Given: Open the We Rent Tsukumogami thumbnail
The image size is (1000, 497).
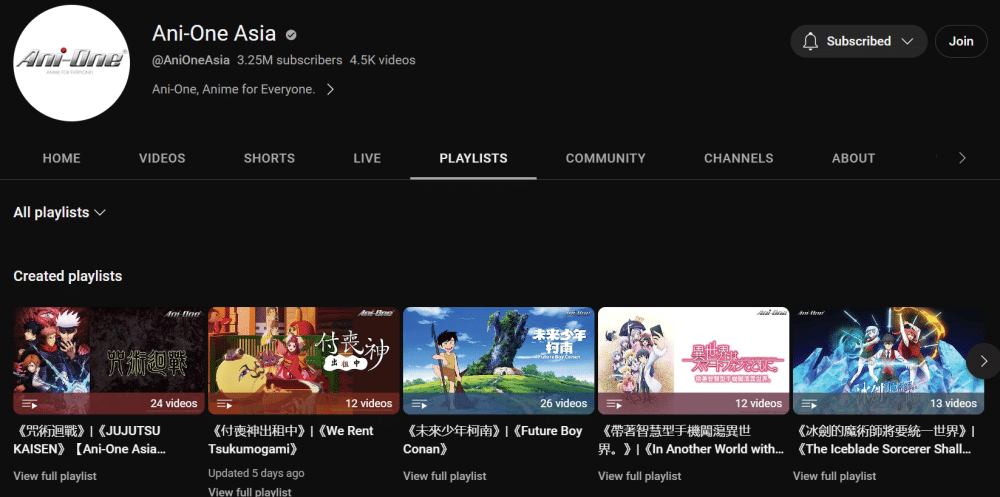Looking at the screenshot, I should pyautogui.click(x=304, y=360).
